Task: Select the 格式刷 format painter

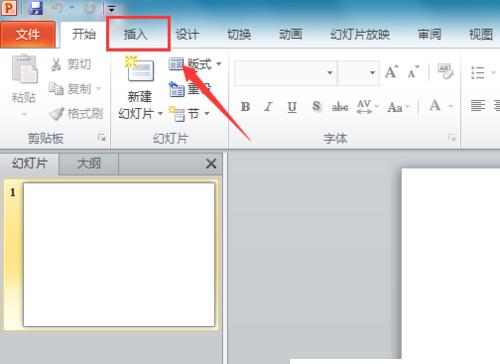Action: point(76,114)
